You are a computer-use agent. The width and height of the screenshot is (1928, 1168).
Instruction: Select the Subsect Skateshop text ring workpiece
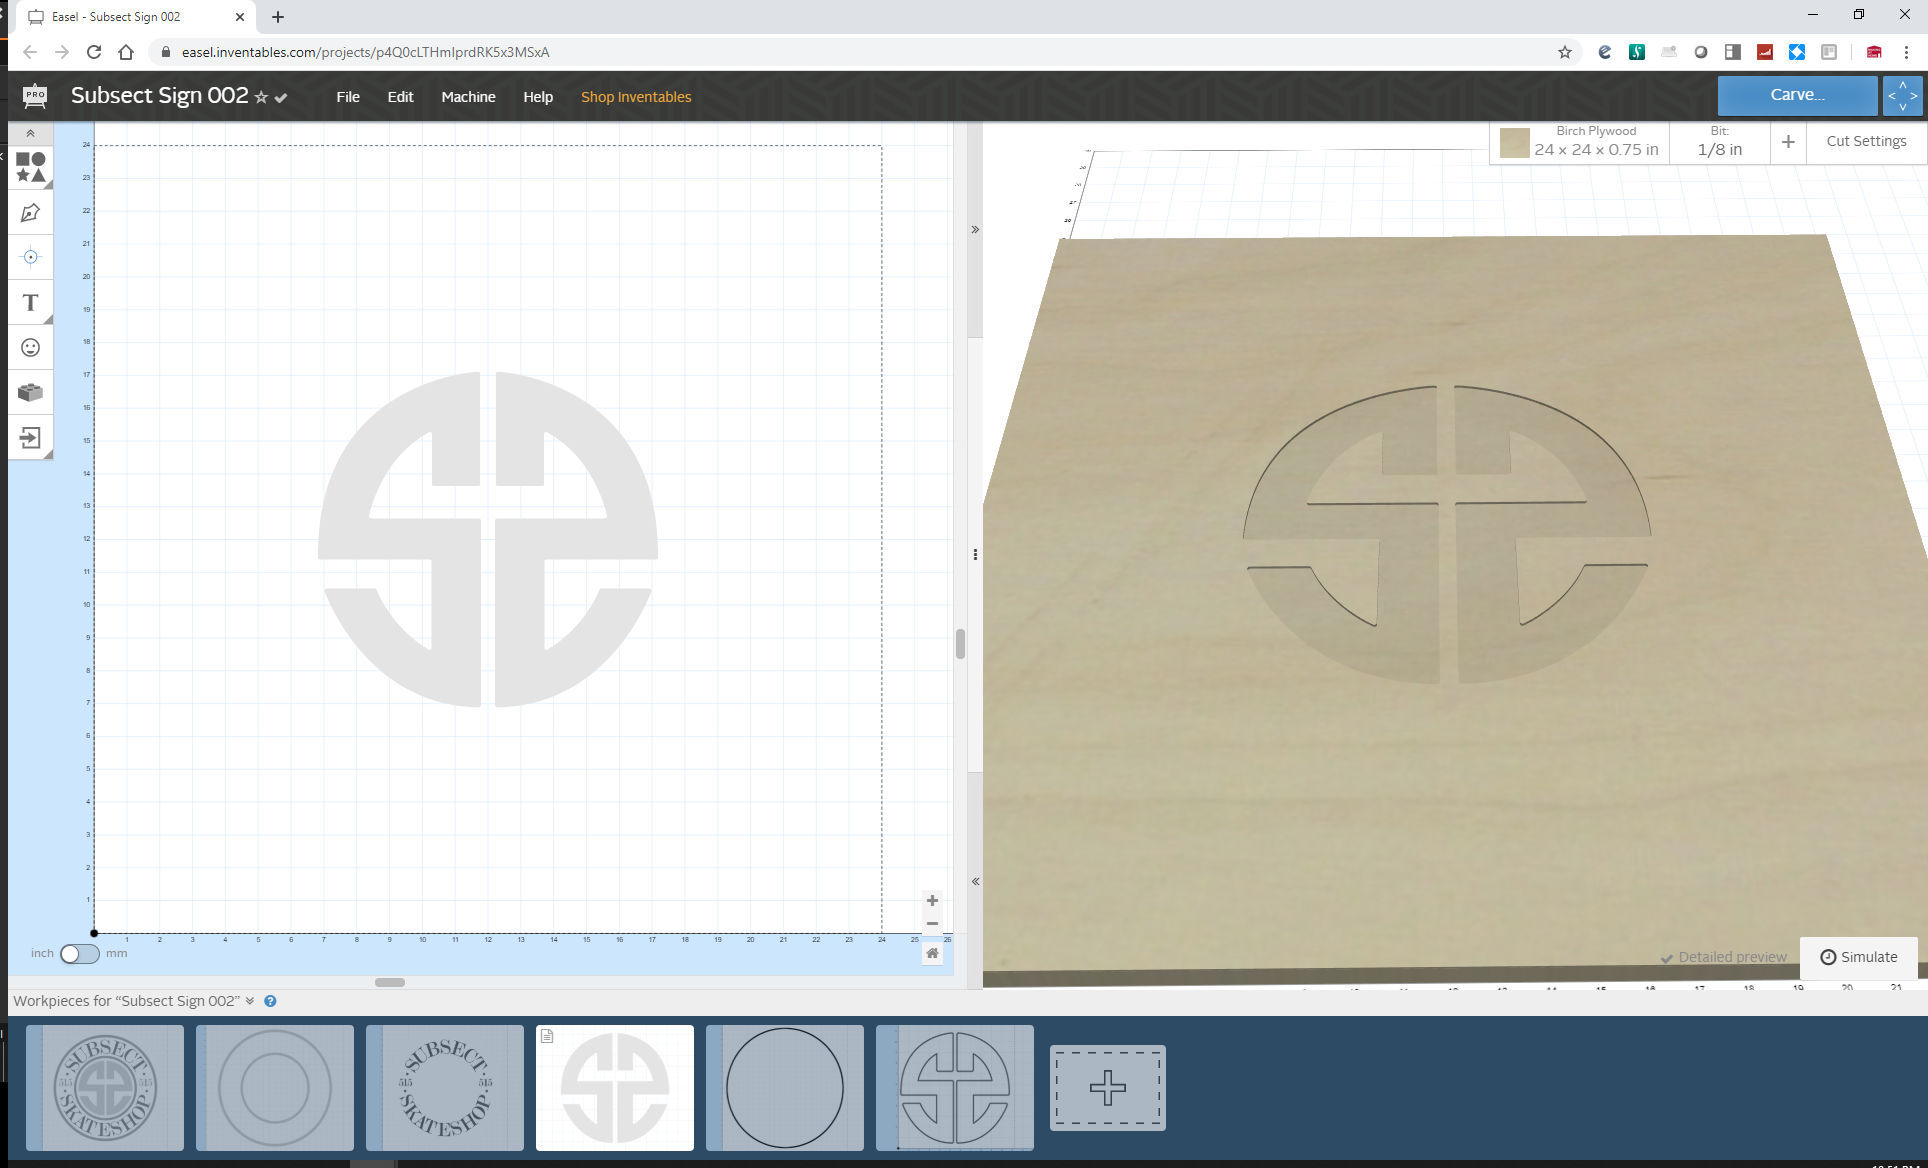coord(445,1087)
